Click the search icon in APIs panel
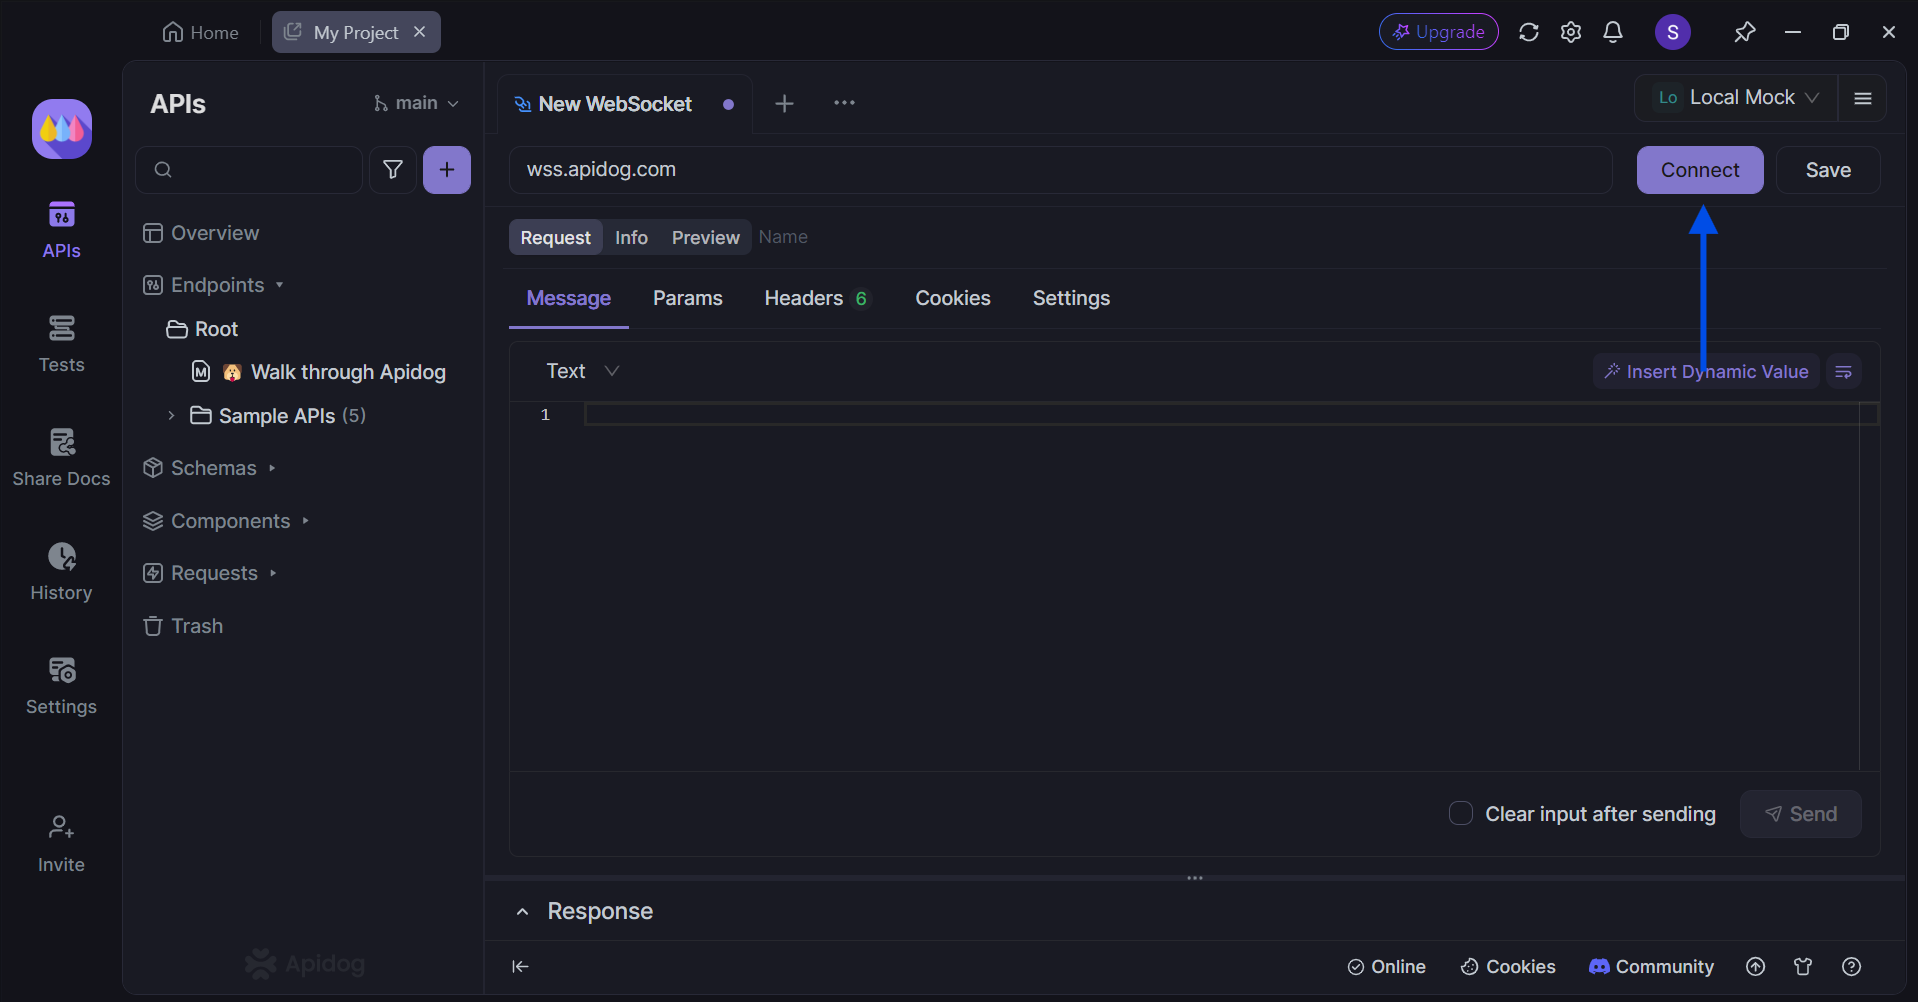This screenshot has height=1002, width=1918. (x=163, y=170)
